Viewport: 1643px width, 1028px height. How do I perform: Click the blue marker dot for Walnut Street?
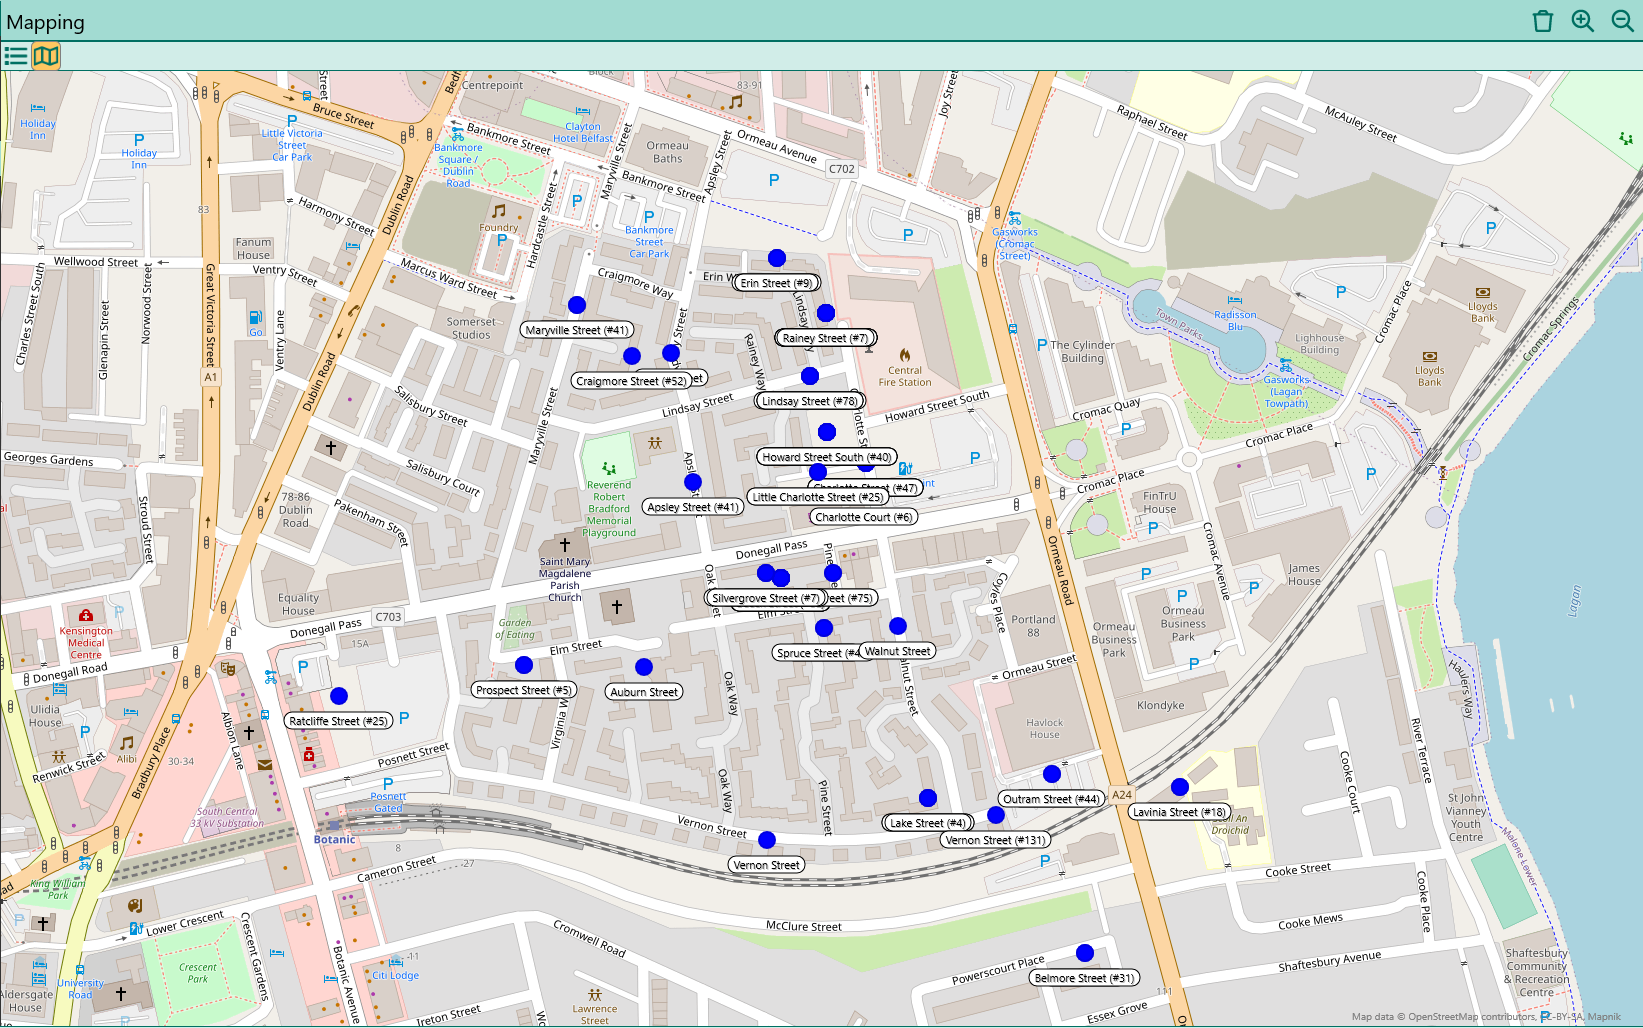click(898, 626)
